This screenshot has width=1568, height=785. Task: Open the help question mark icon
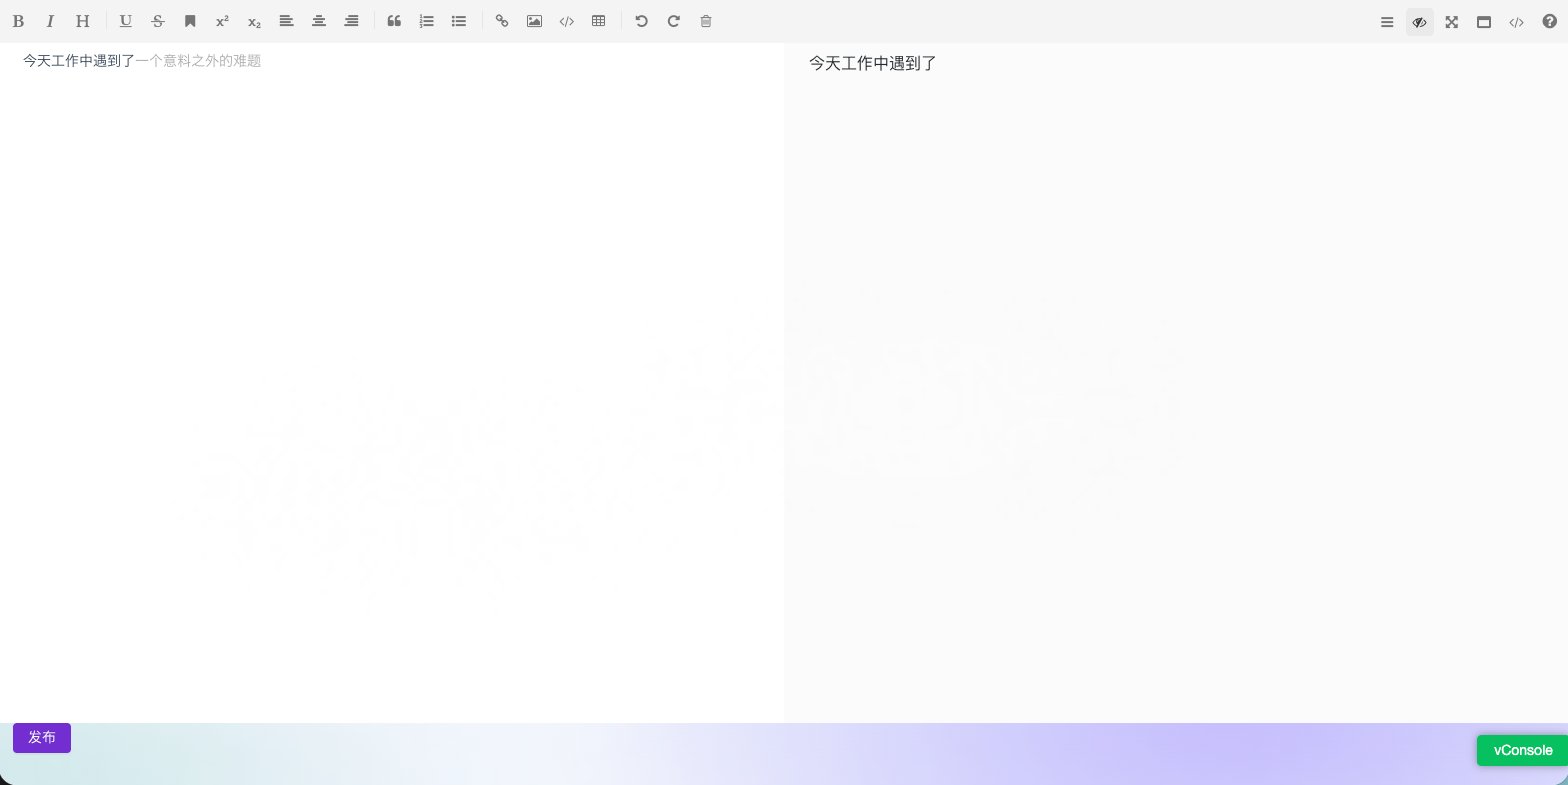(x=1549, y=22)
